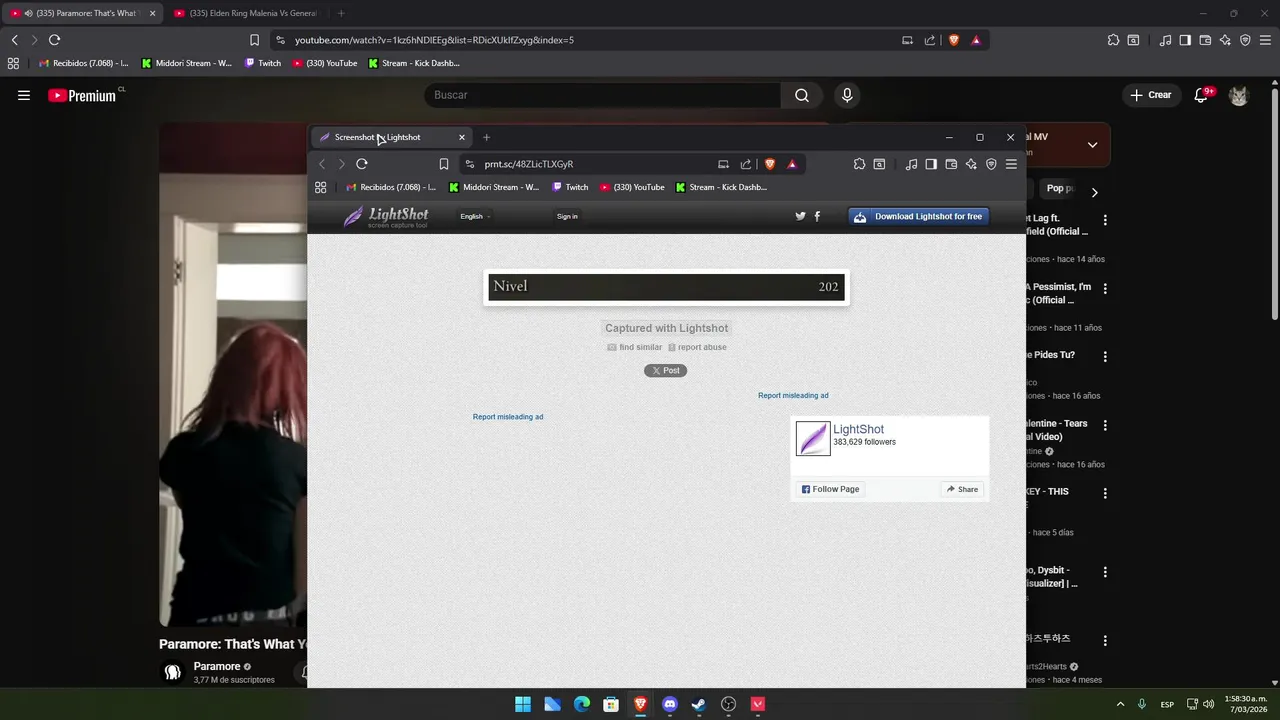Open options menu for 'Pides Tu?' video
Screen dimensions: 1280x720
tap(1105, 356)
